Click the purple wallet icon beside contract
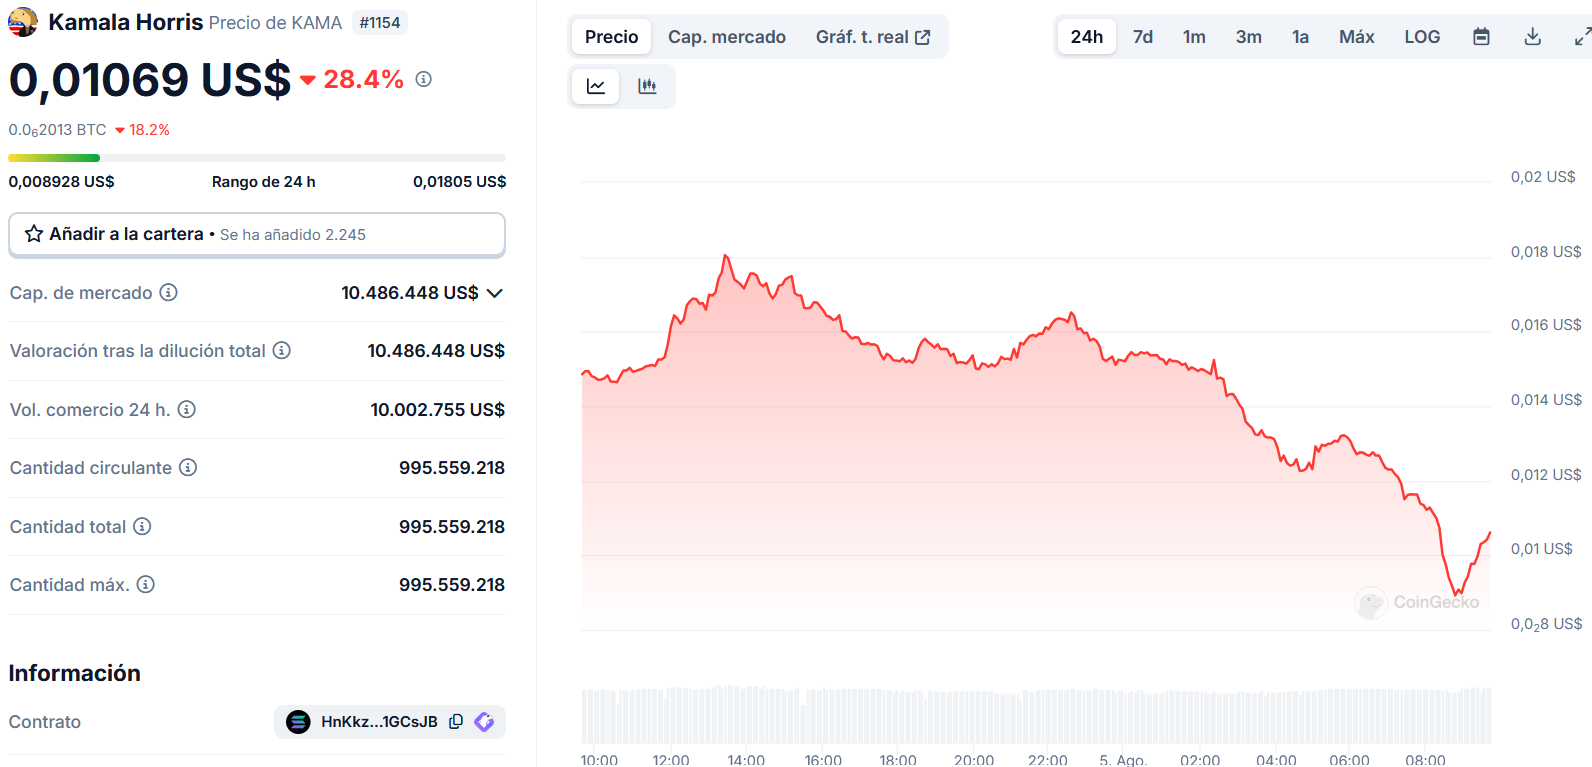1592x767 pixels. click(484, 722)
